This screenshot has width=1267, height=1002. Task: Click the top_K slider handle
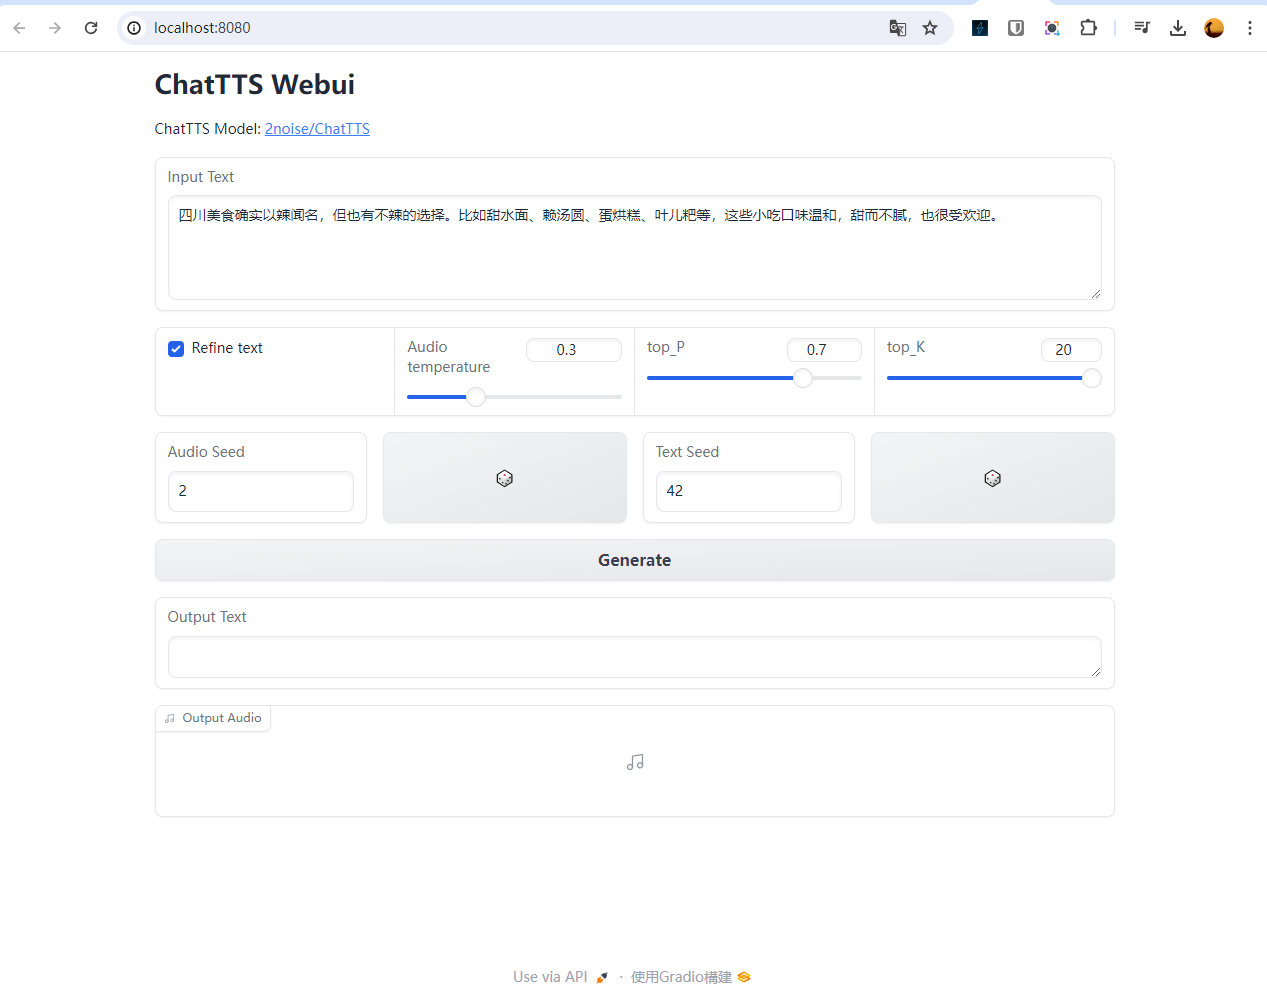[1092, 378]
